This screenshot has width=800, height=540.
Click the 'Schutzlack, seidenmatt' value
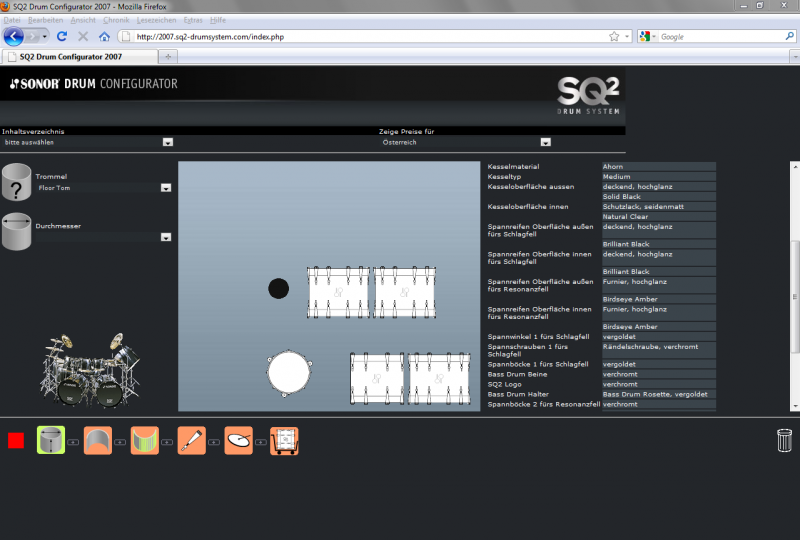[x=659, y=207]
